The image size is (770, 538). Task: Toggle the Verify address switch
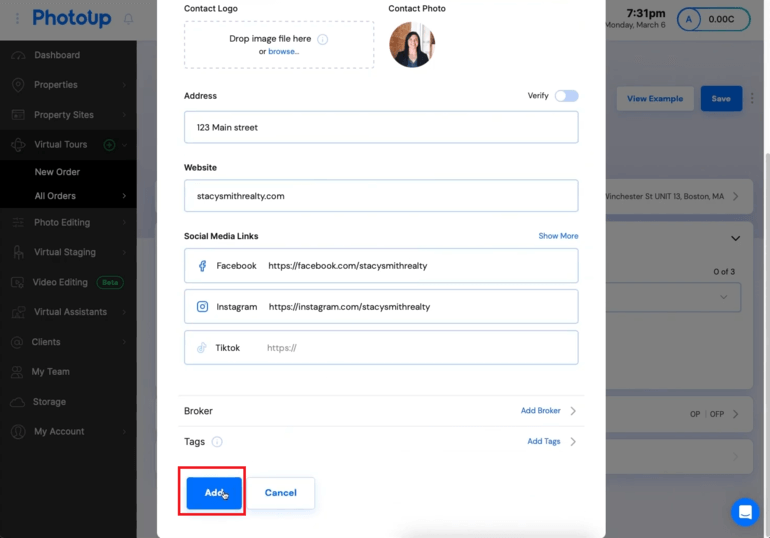pos(566,96)
